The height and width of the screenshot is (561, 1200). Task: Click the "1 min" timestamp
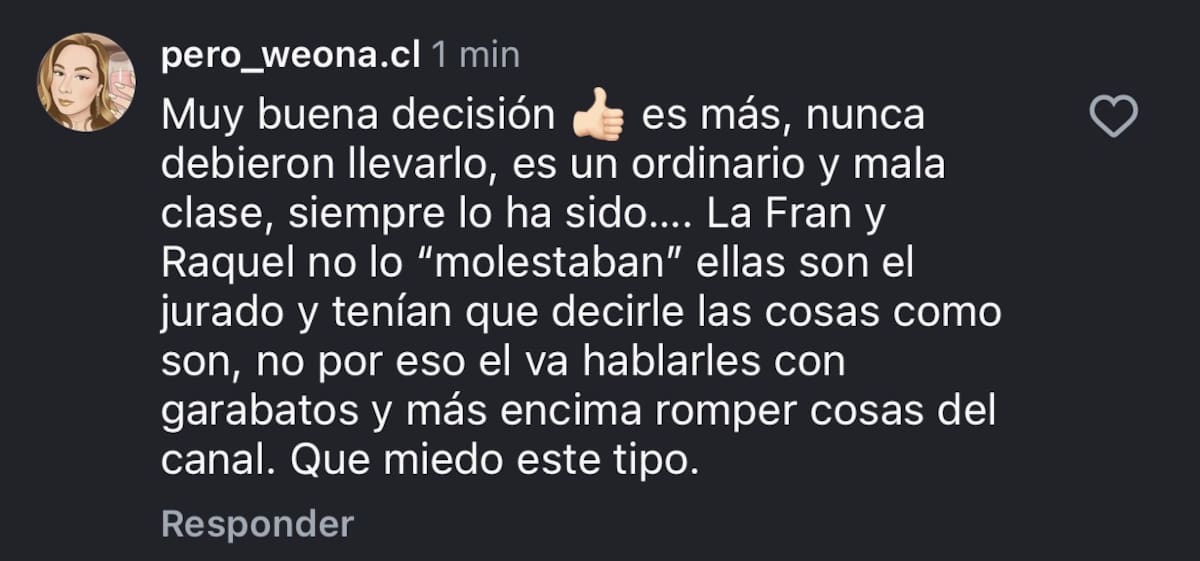pyautogui.click(x=476, y=55)
